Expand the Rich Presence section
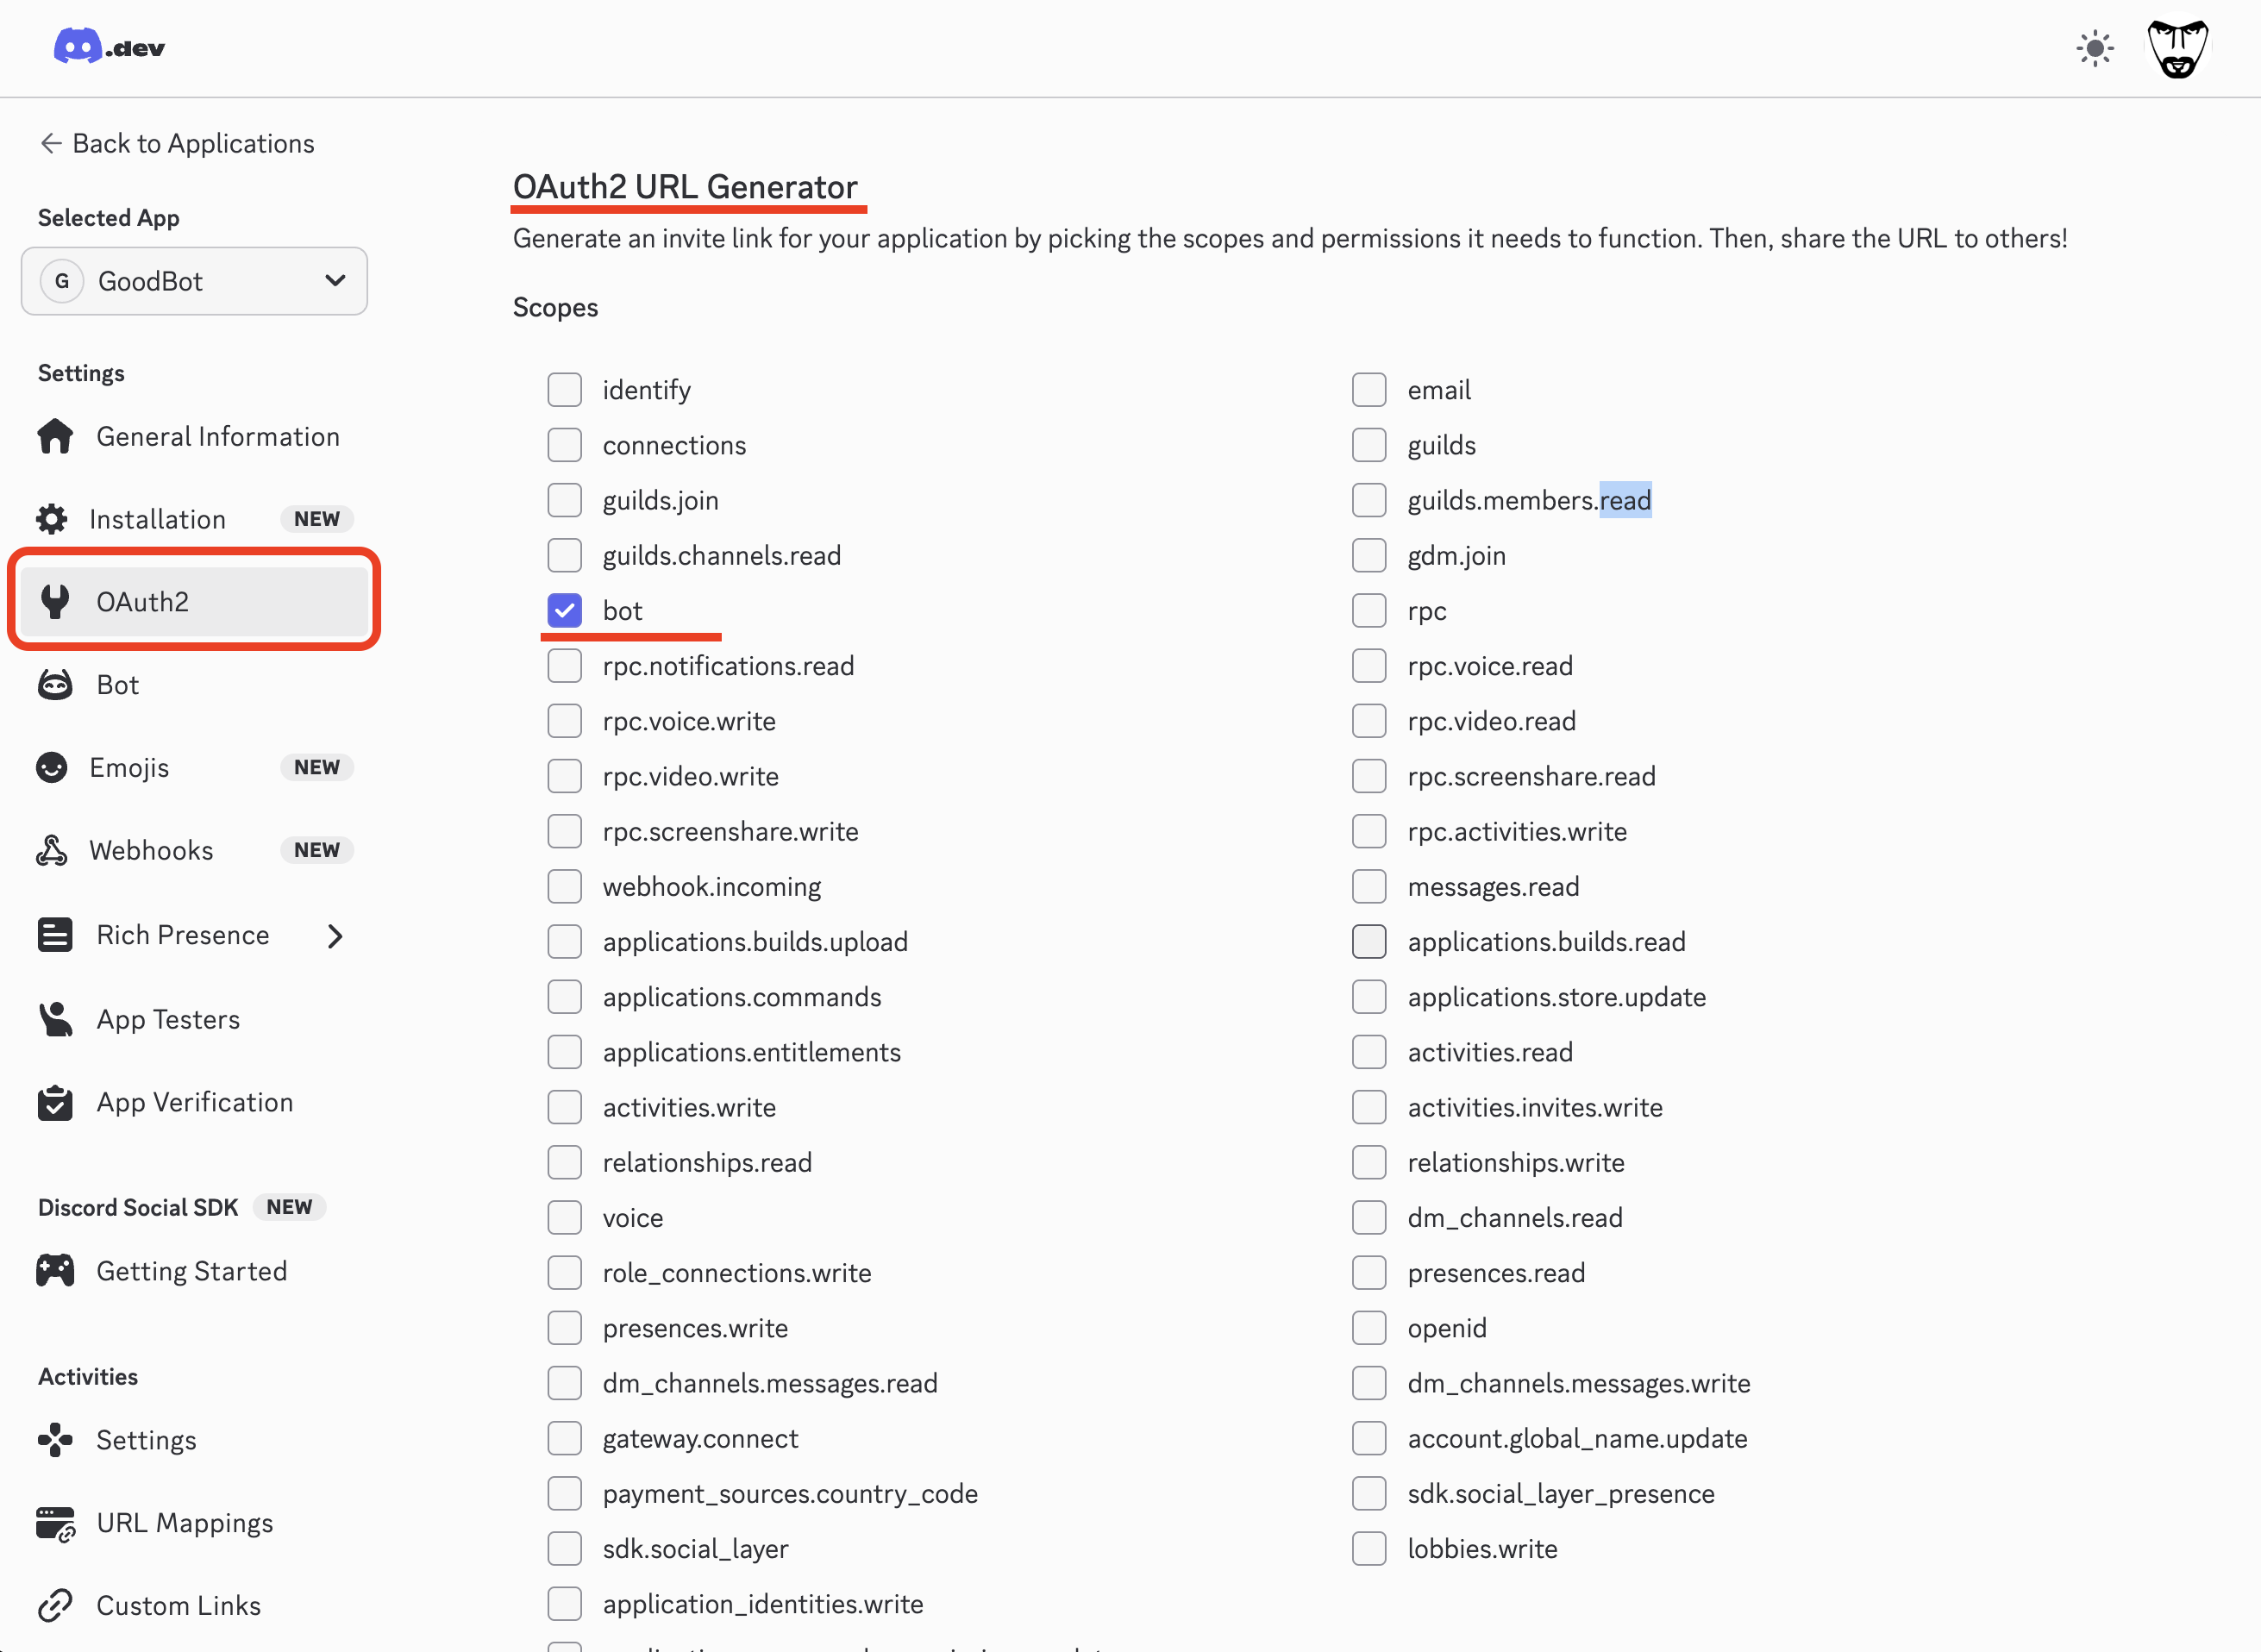Image resolution: width=2261 pixels, height=1652 pixels. tap(336, 935)
